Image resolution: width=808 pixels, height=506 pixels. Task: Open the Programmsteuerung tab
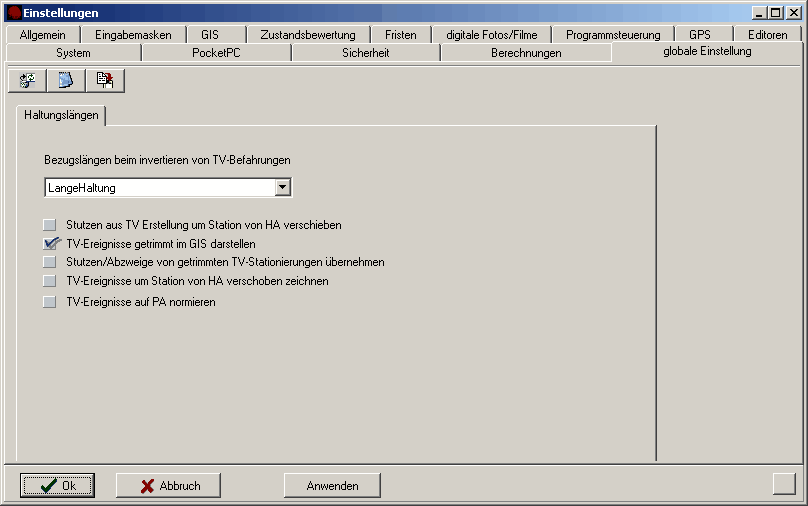pos(613,35)
